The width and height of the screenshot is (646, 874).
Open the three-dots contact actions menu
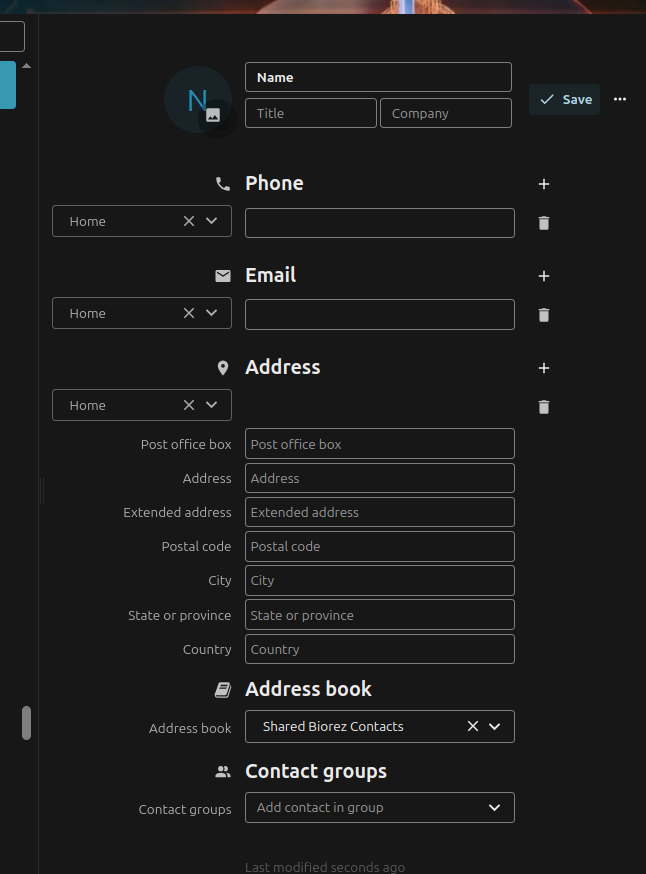620,99
